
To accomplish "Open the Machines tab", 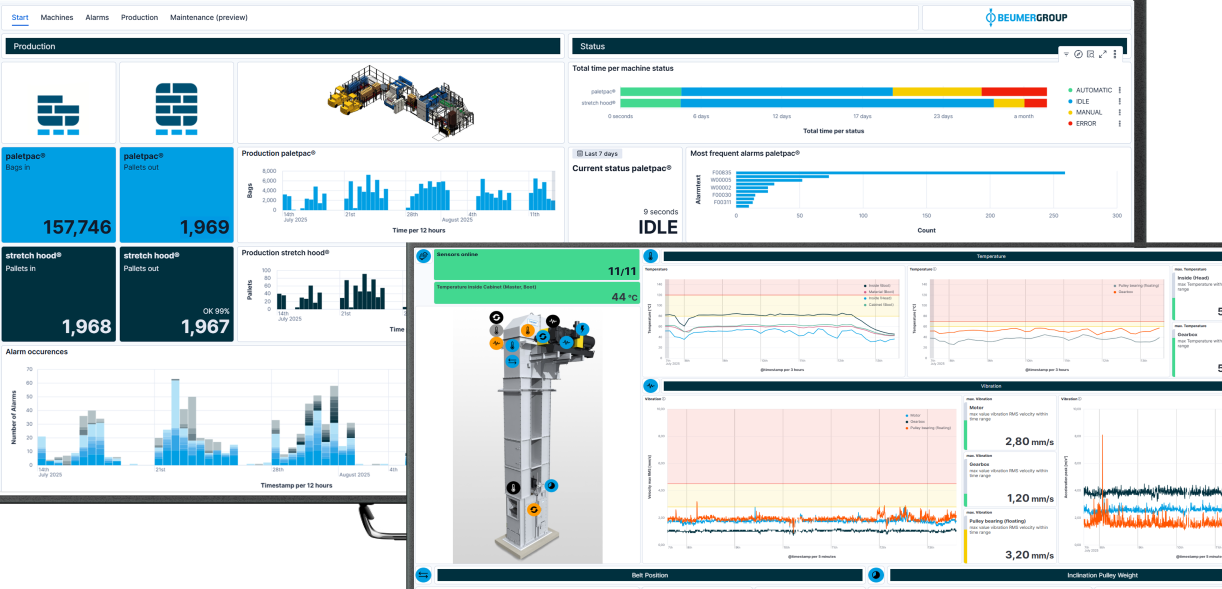I will (57, 18).
